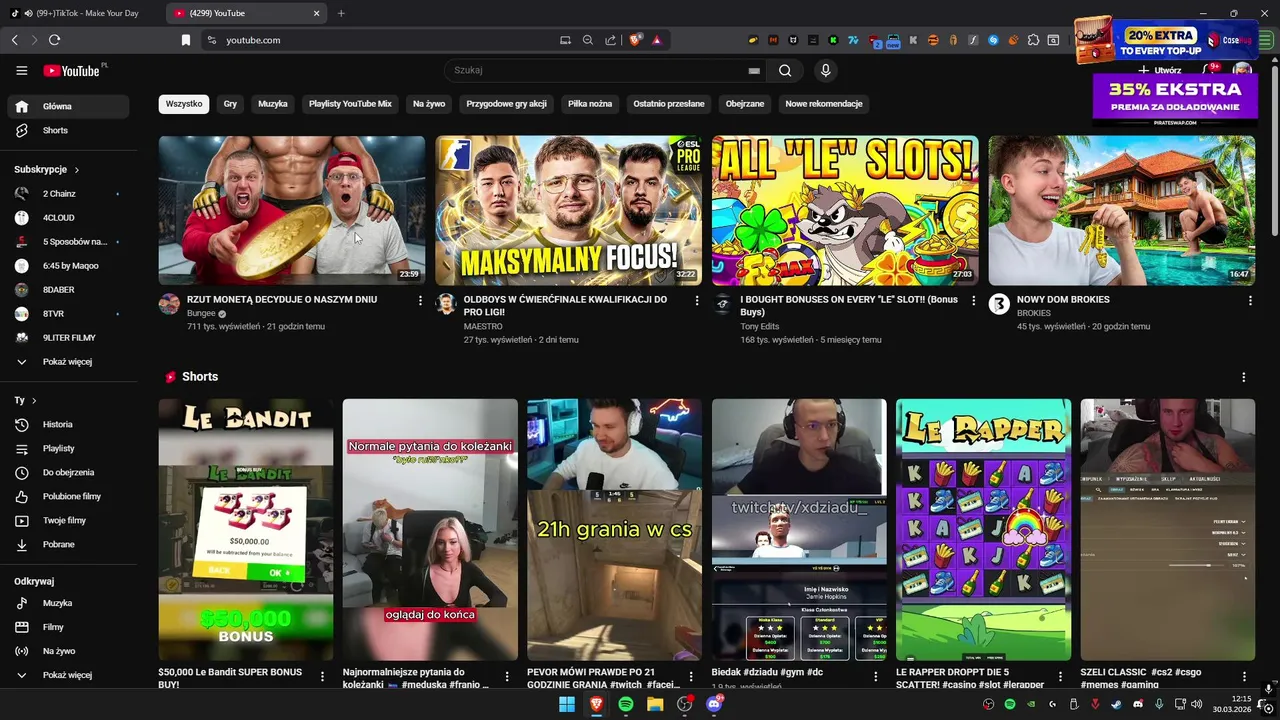Viewport: 1280px width, 720px height.
Task: Open options for $50,000 Le Bandit short
Action: coord(322,677)
